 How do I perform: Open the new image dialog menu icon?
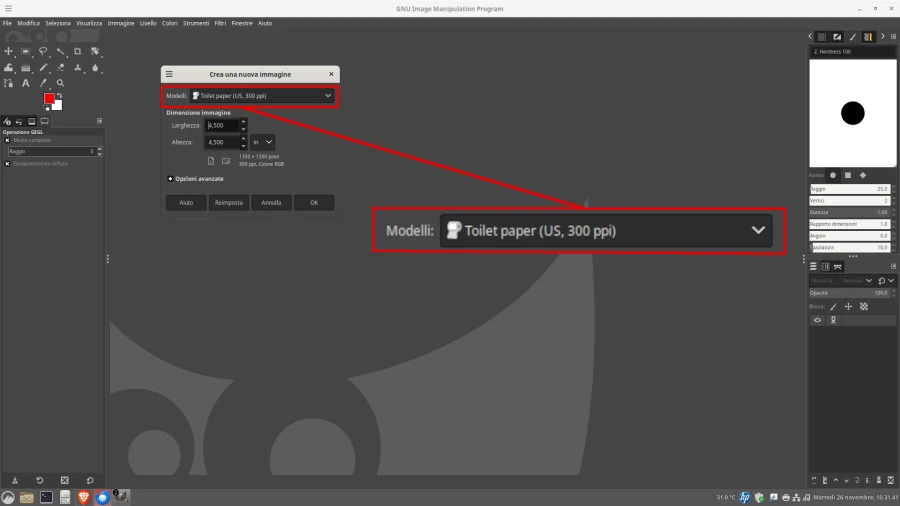169,74
